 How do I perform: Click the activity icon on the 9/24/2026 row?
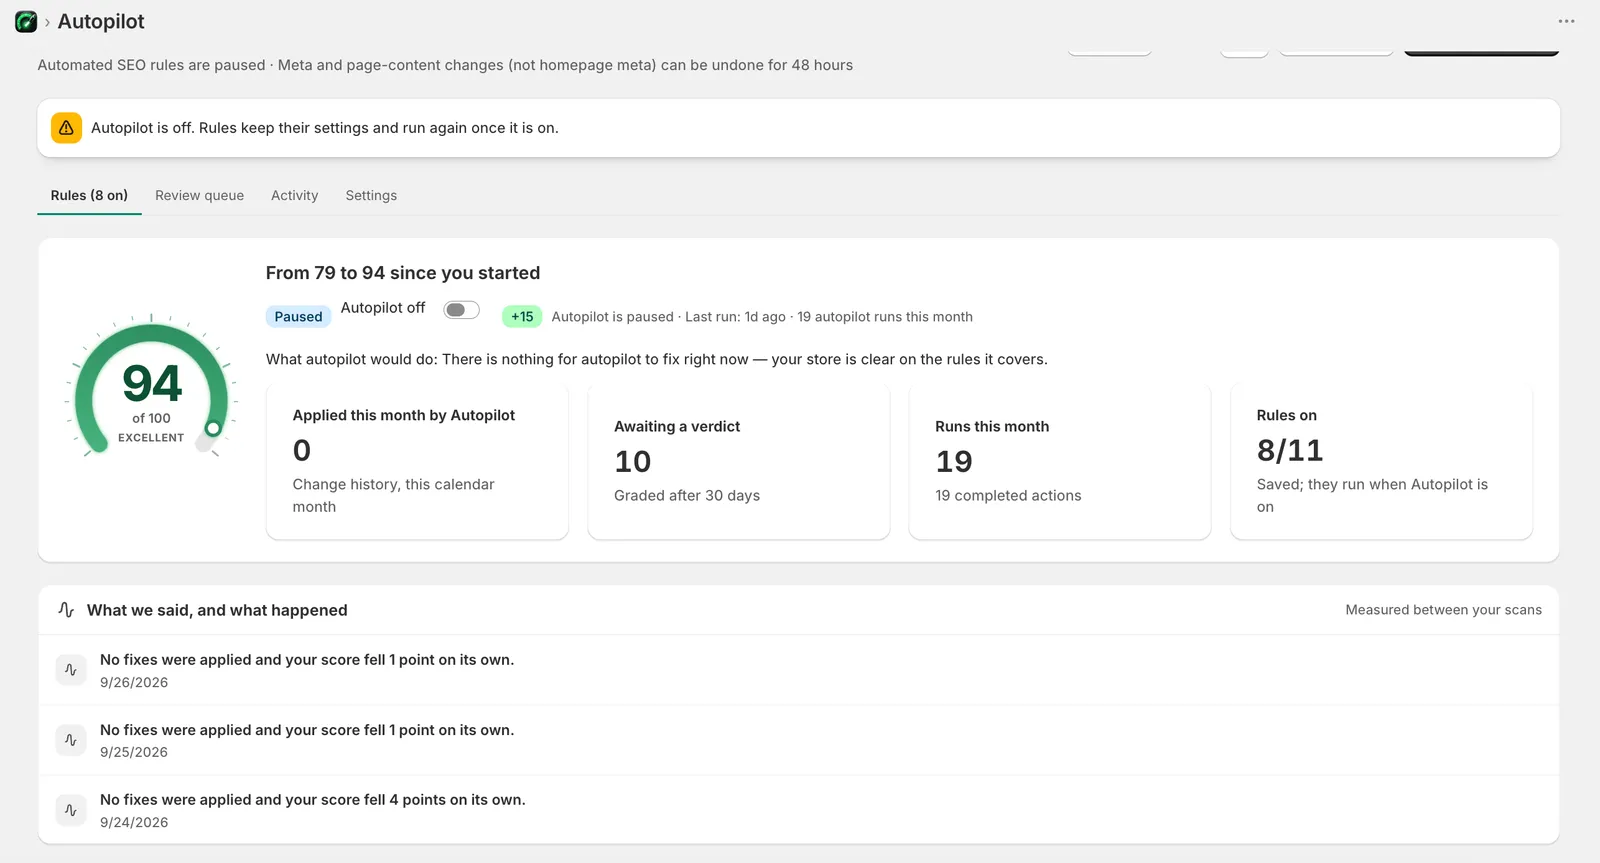[x=71, y=810]
